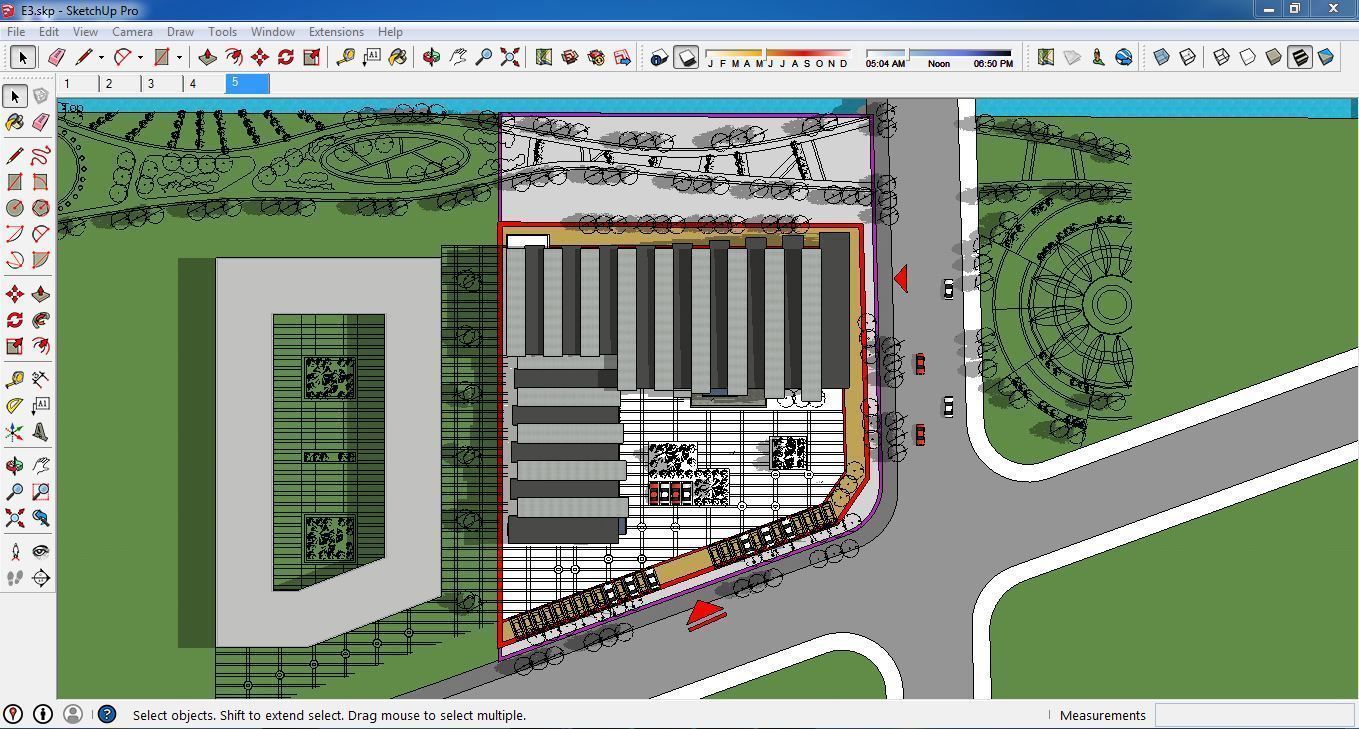
Task: Select the Rotate tool in top toolbar
Action: pyautogui.click(x=286, y=57)
